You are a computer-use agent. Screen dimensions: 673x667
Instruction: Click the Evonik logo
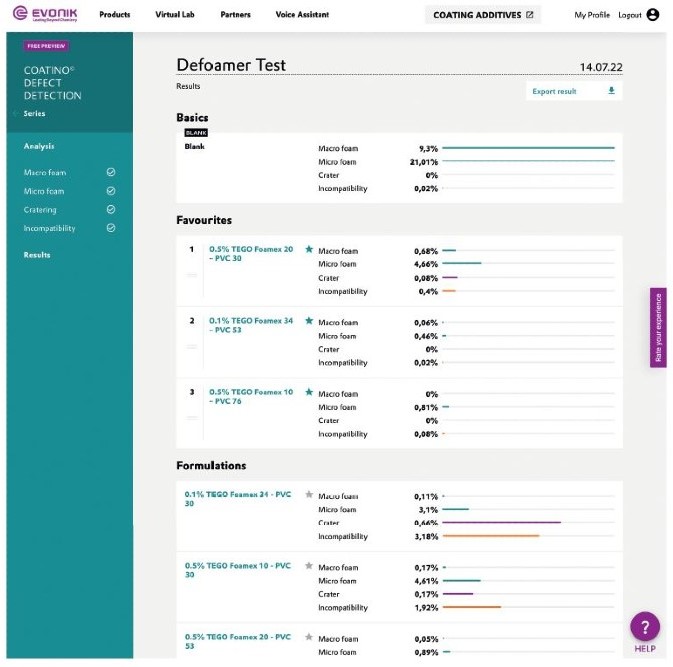(45, 14)
